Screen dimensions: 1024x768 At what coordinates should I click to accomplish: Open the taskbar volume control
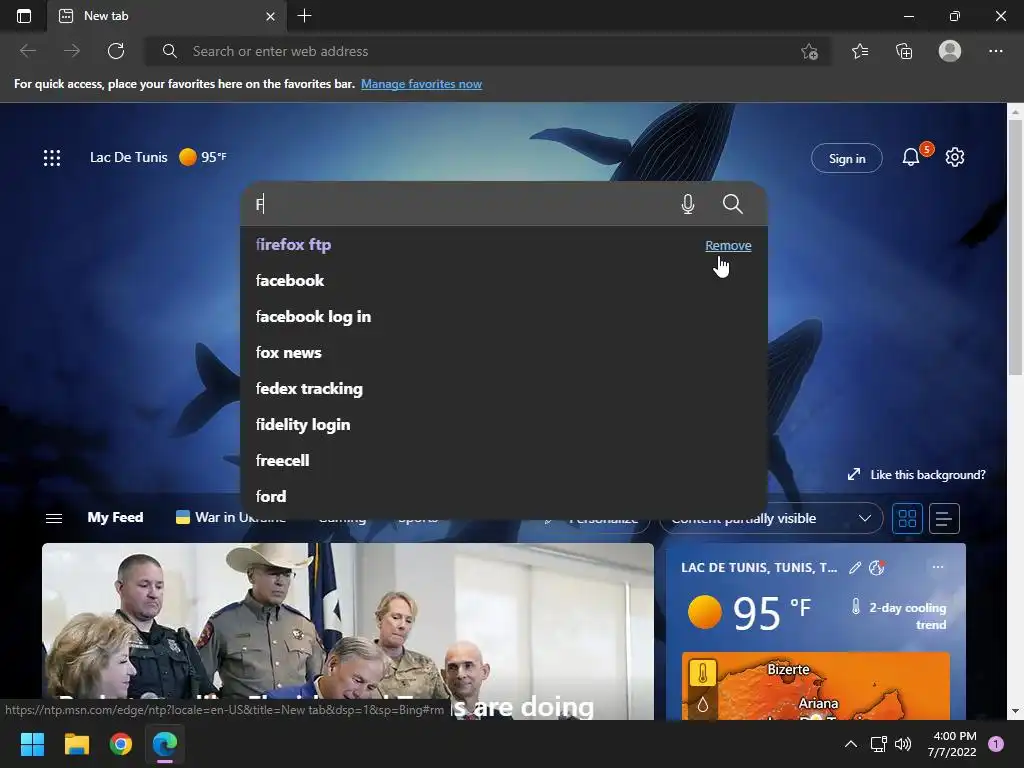(903, 744)
